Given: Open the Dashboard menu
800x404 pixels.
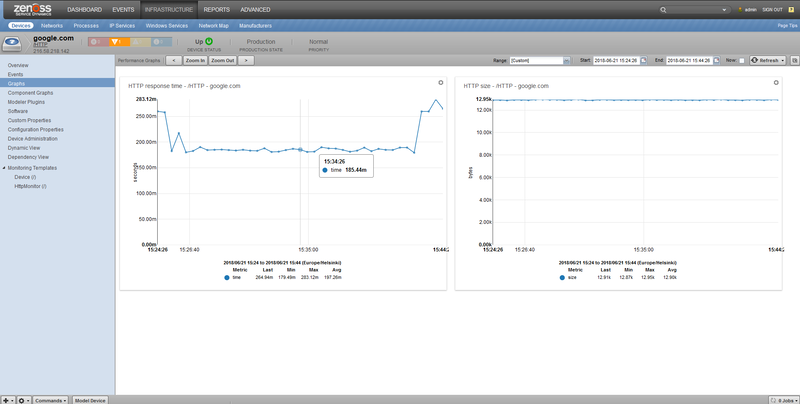Looking at the screenshot, I should click(85, 10).
